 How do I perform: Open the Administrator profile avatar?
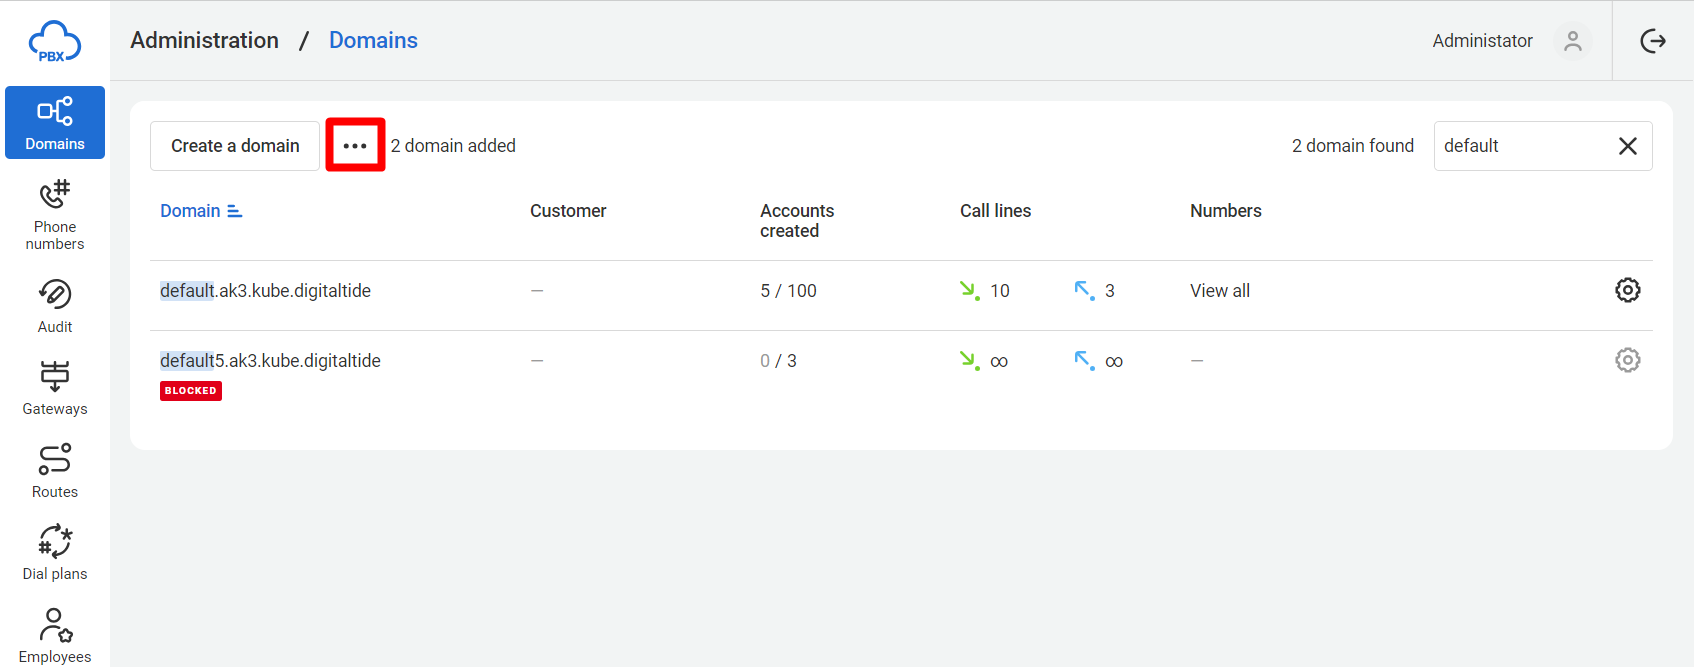(1573, 41)
